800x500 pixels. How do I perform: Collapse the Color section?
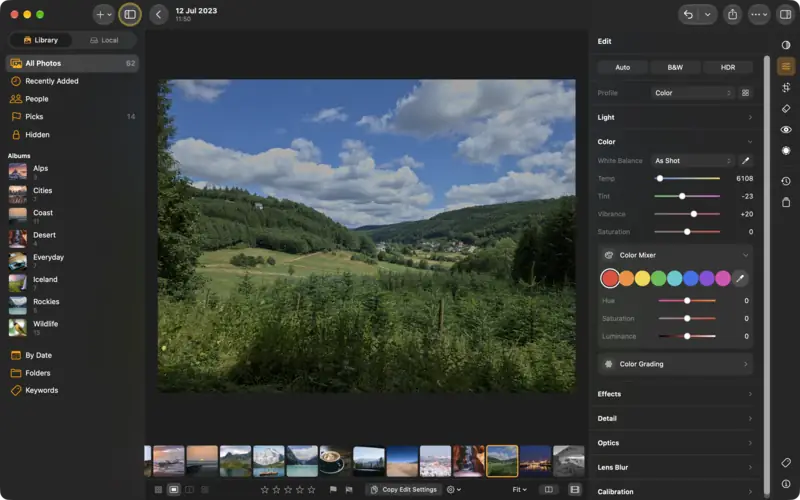pyautogui.click(x=675, y=142)
